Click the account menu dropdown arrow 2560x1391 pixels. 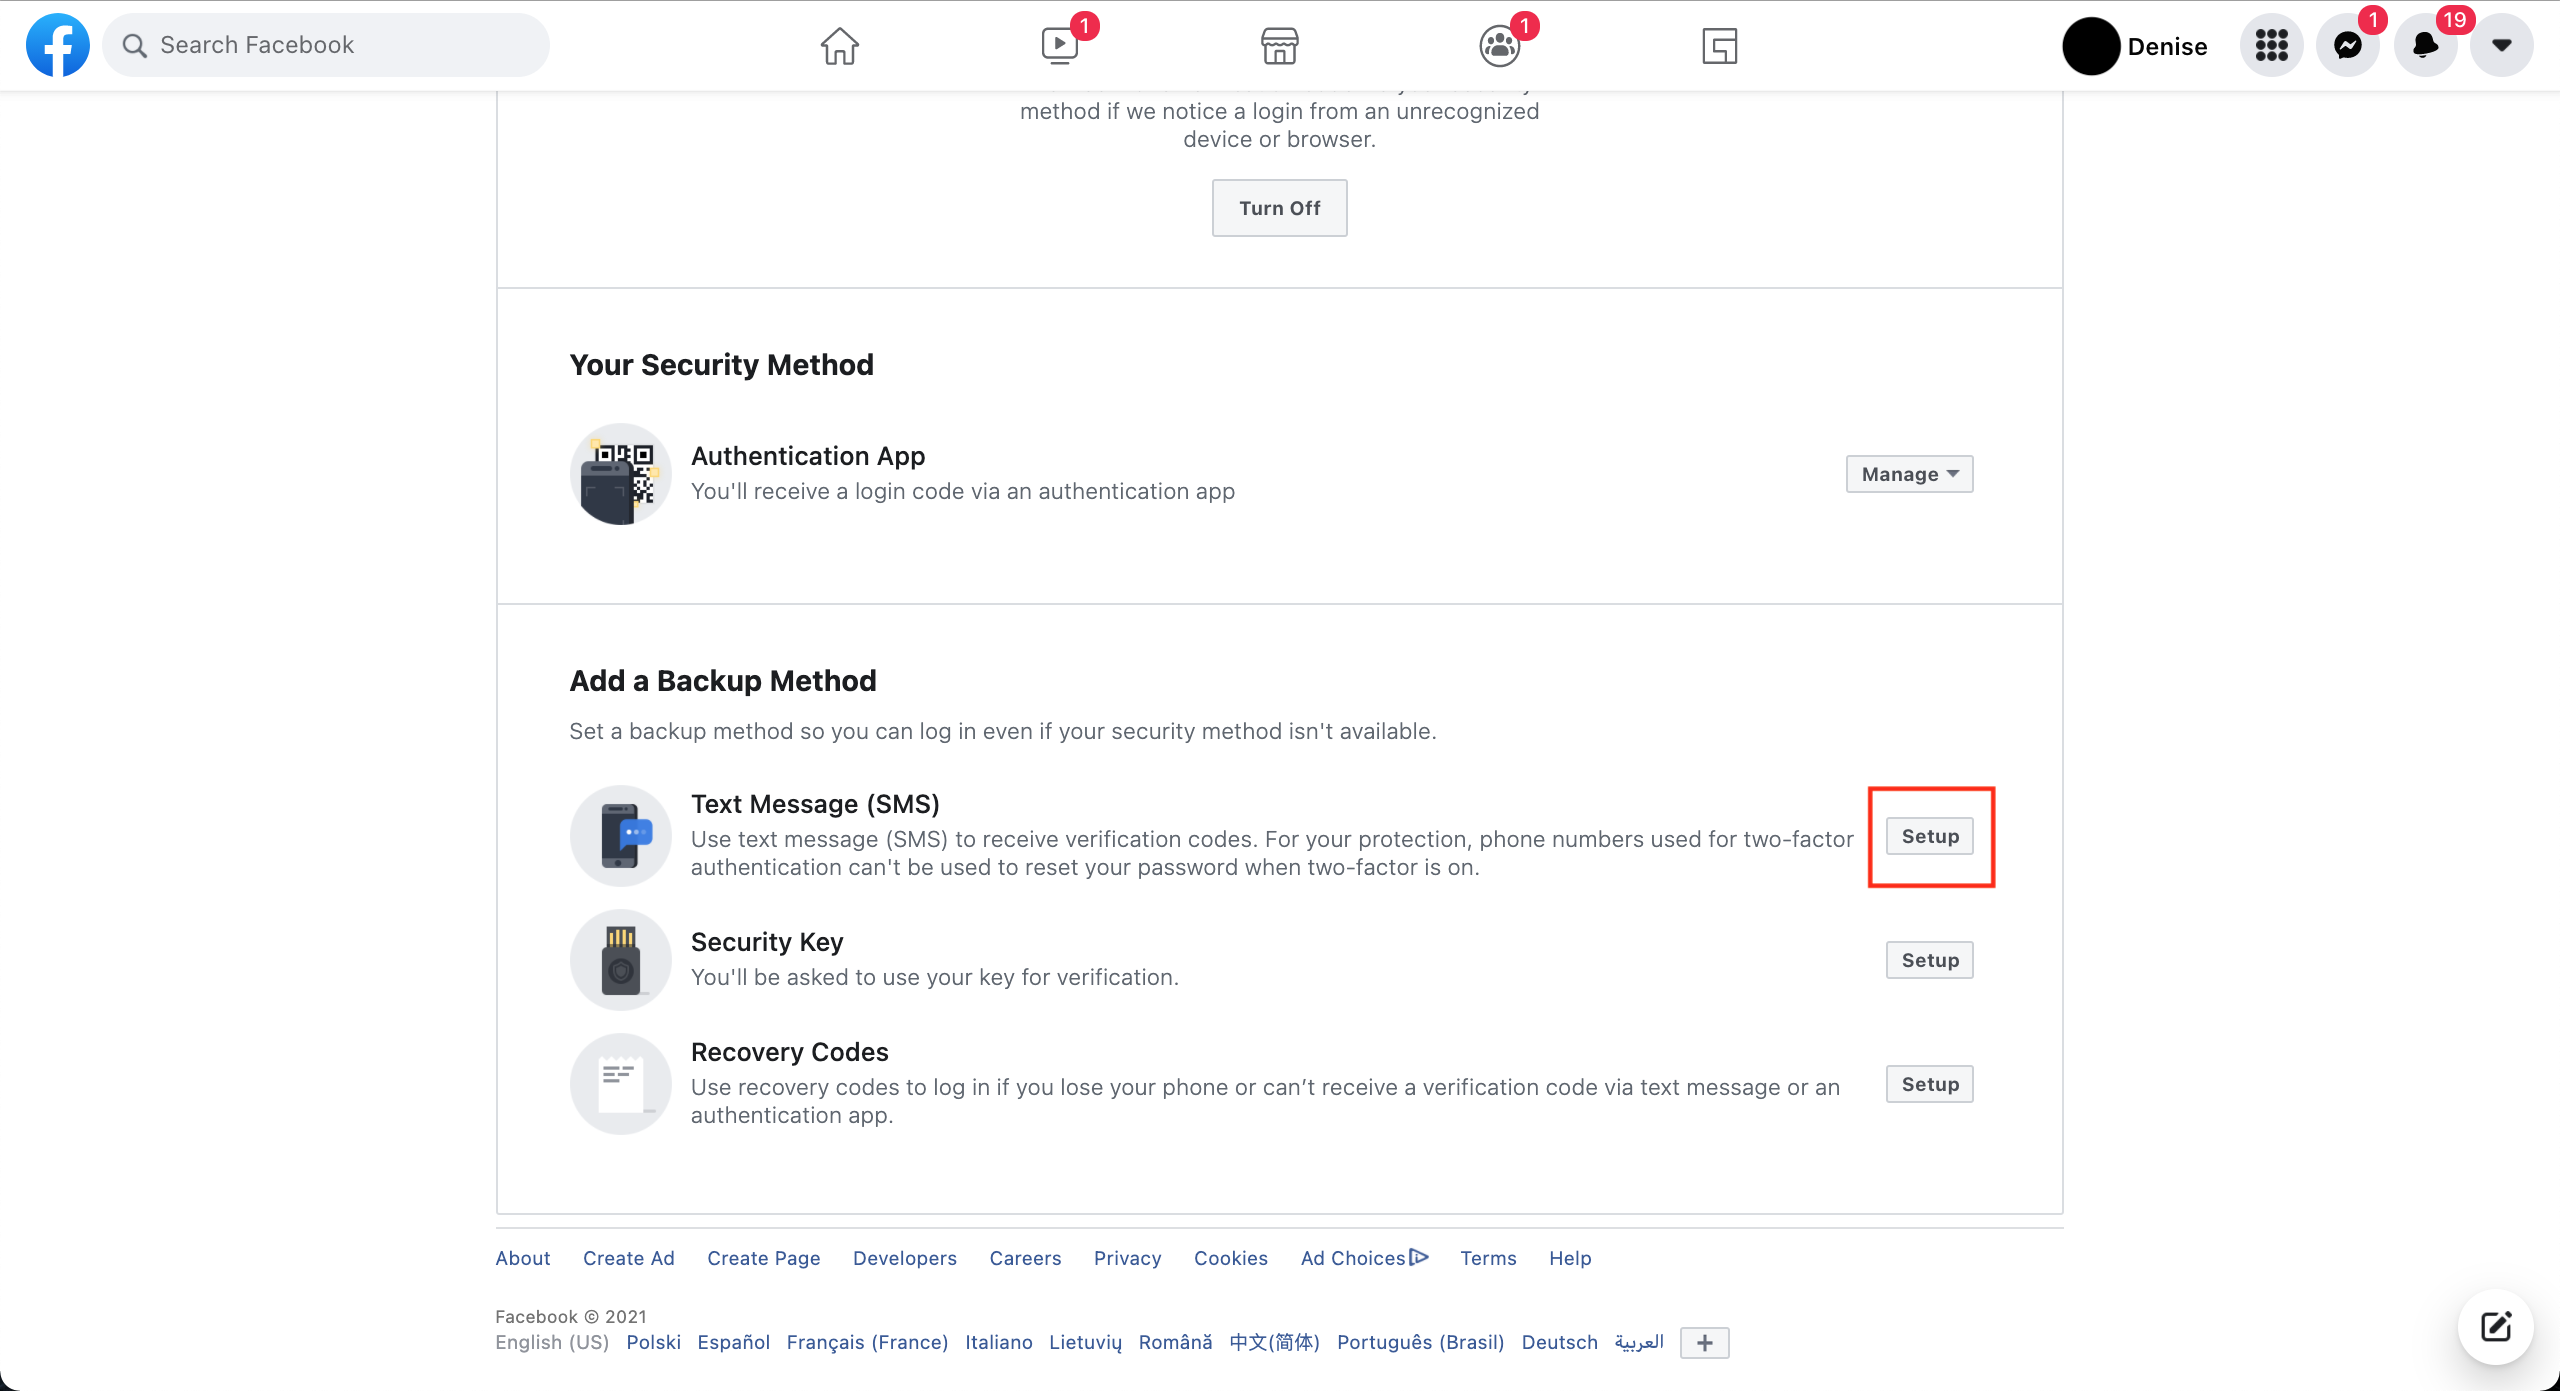pyautogui.click(x=2502, y=46)
